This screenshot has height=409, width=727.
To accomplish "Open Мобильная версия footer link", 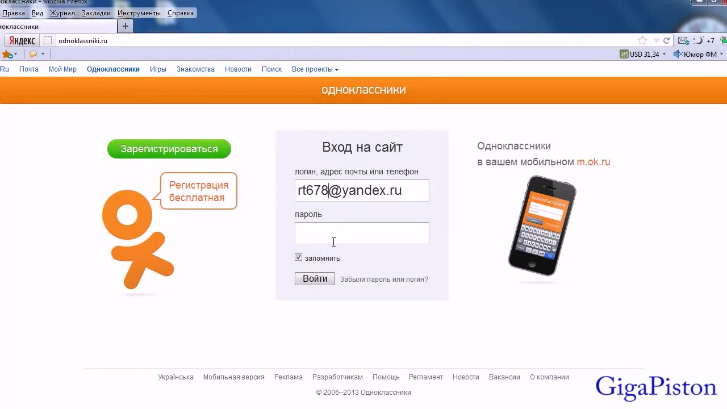I will (234, 377).
